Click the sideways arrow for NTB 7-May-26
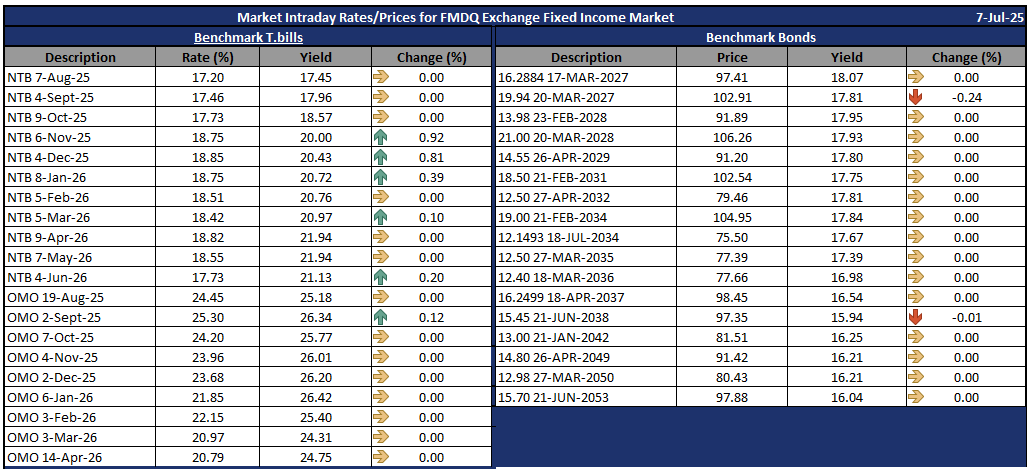1030x469 pixels. pos(380,257)
